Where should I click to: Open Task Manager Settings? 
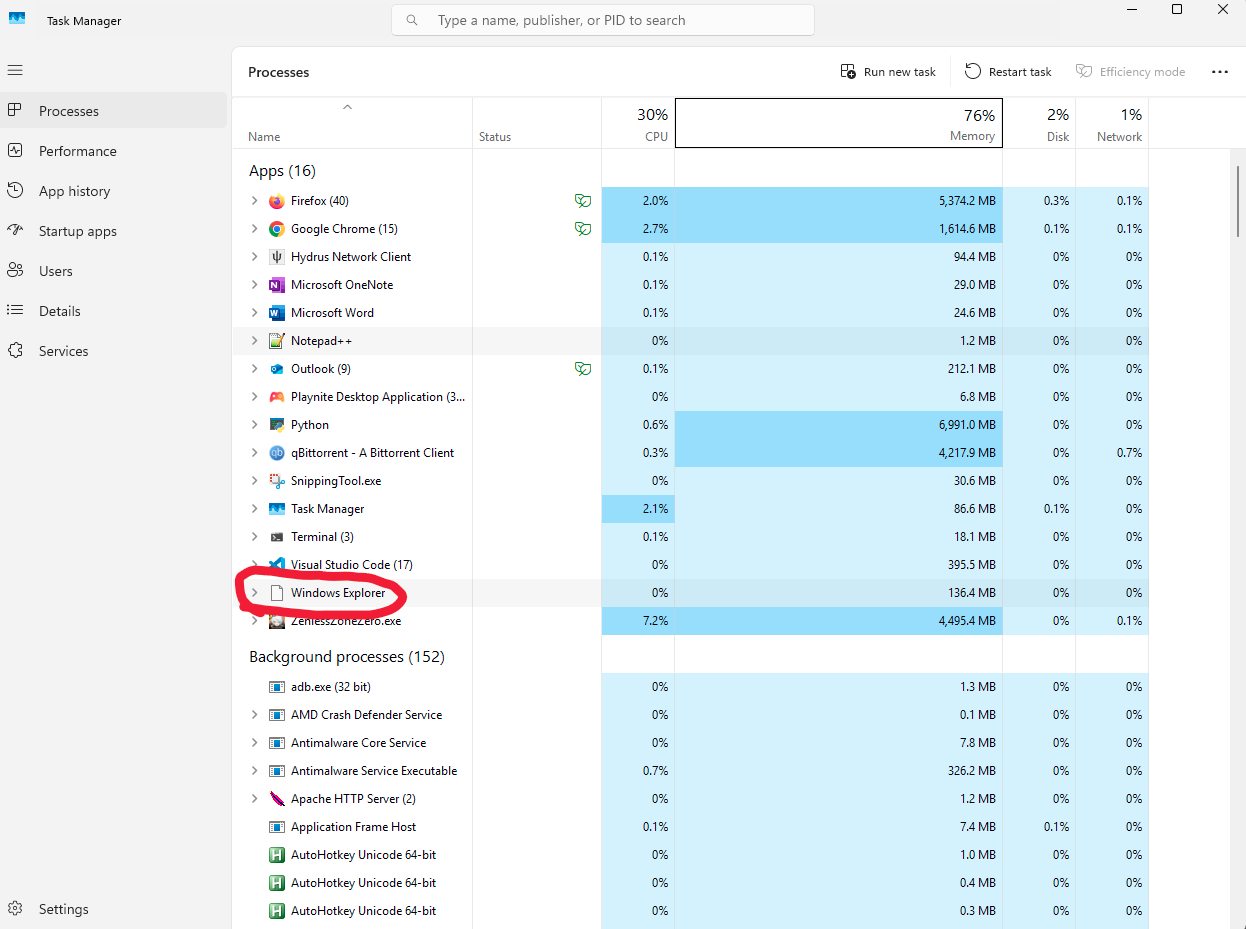point(114,909)
